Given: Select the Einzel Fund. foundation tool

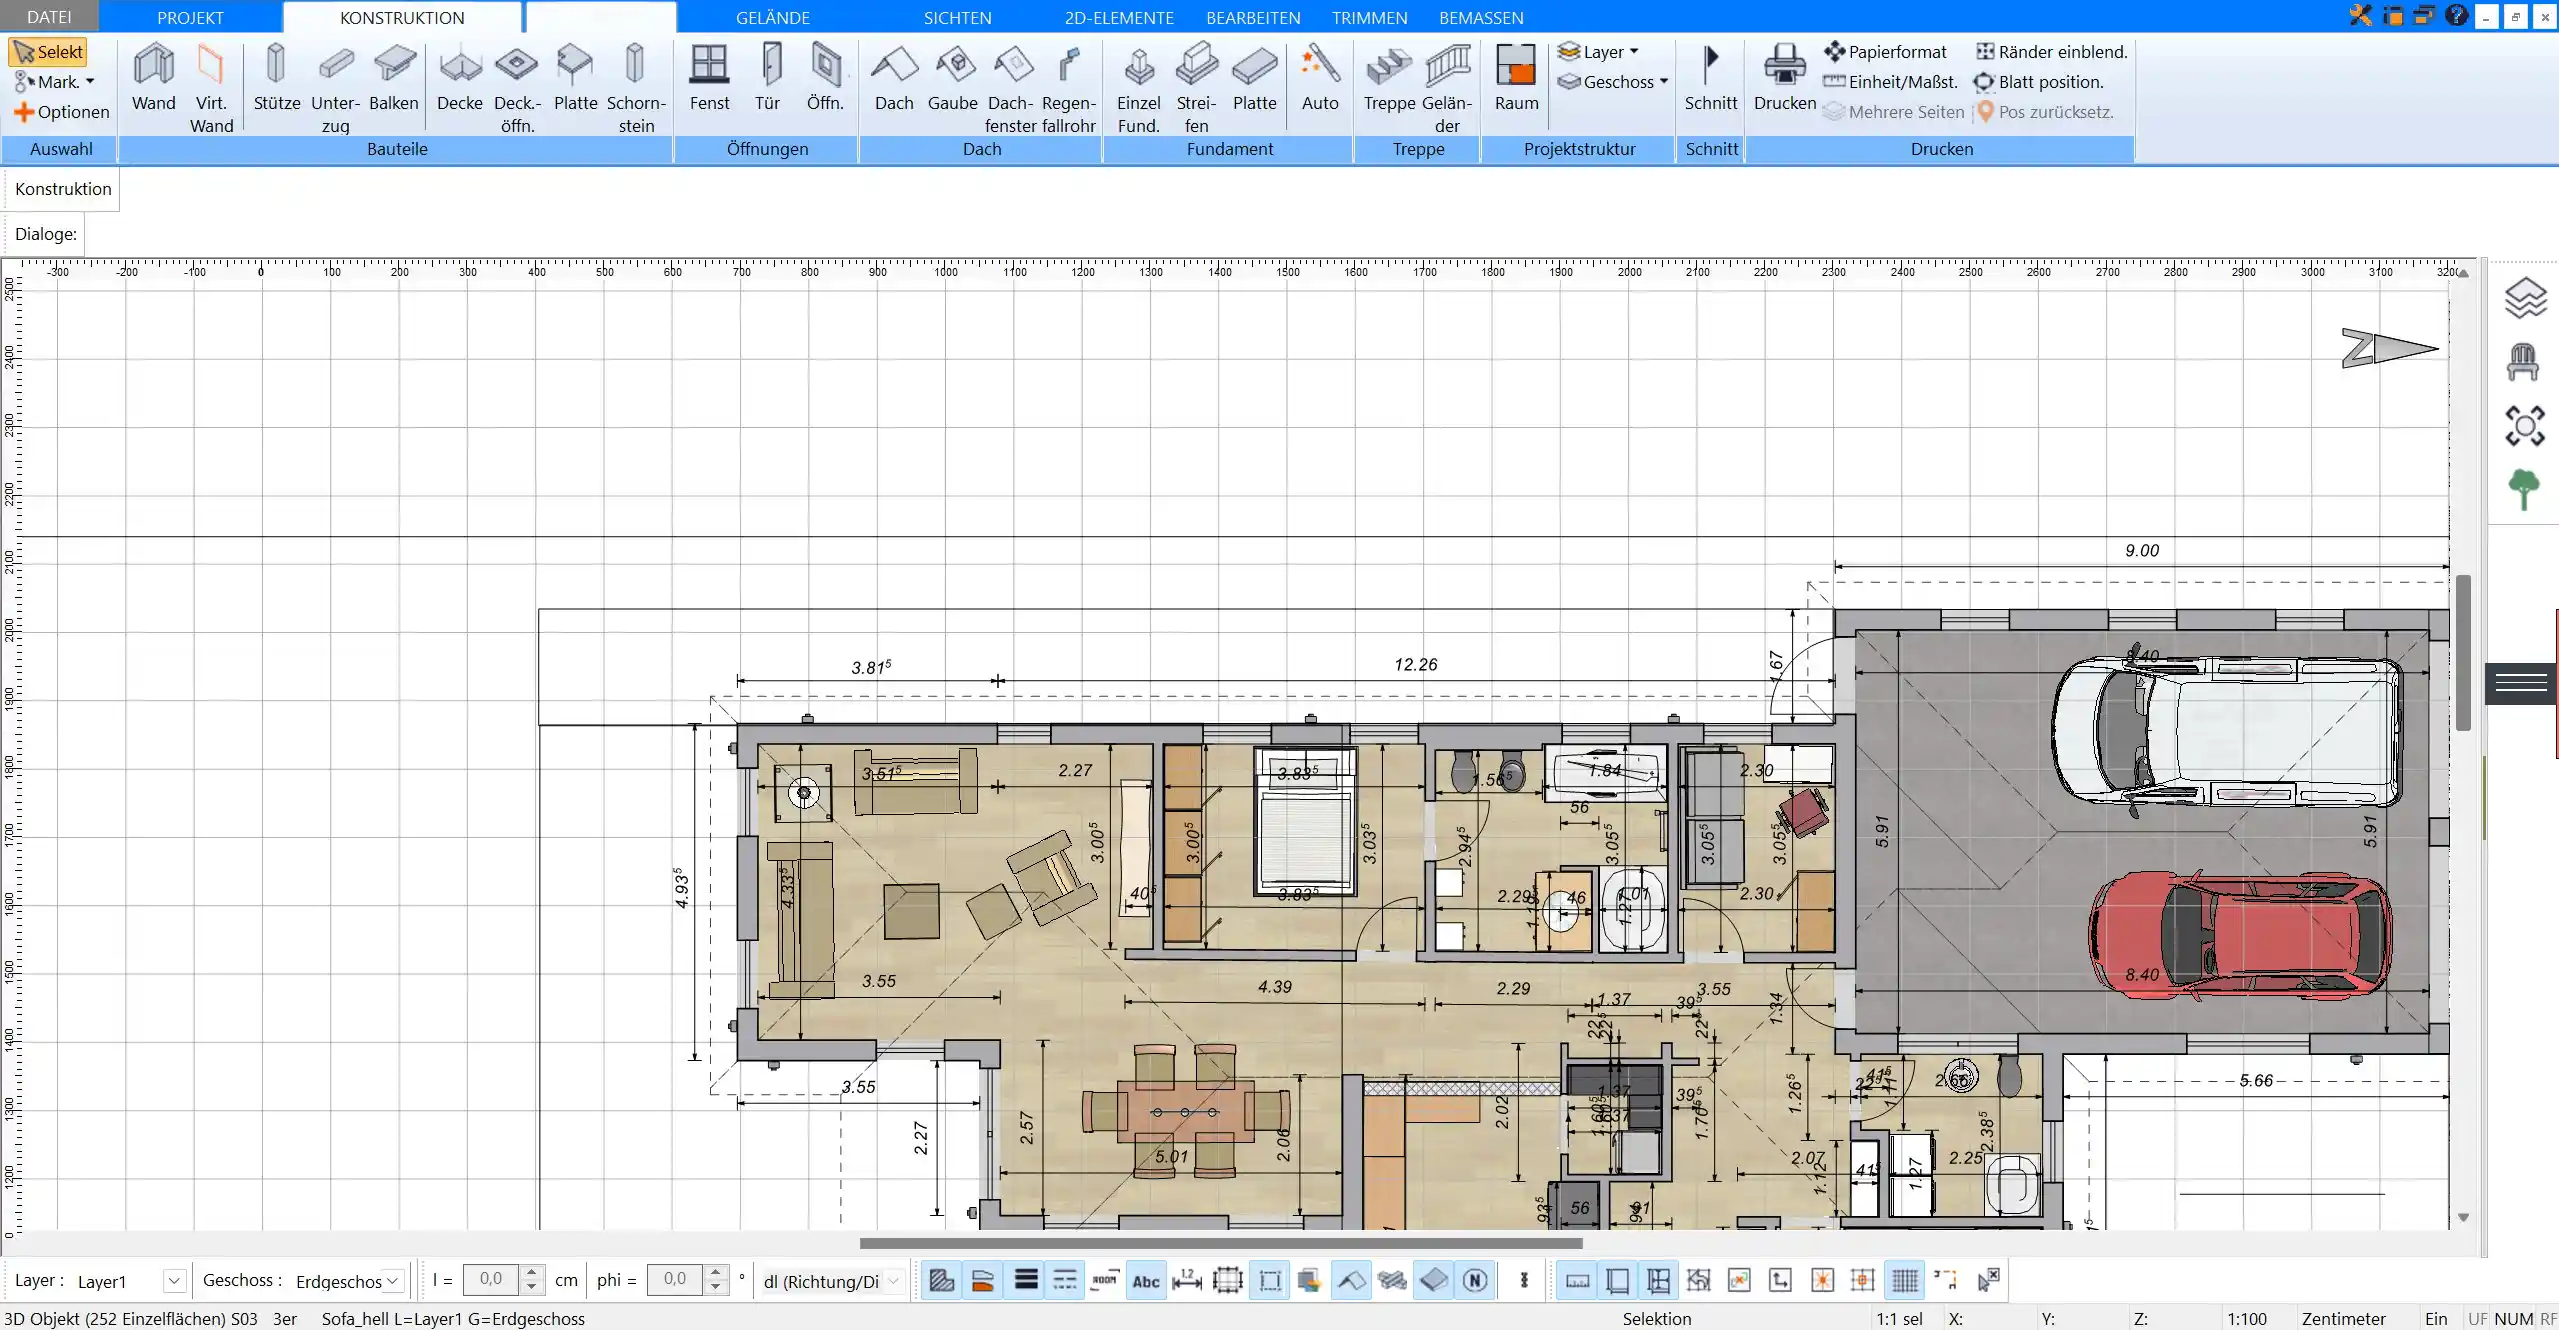Looking at the screenshot, I should pos(1138,88).
